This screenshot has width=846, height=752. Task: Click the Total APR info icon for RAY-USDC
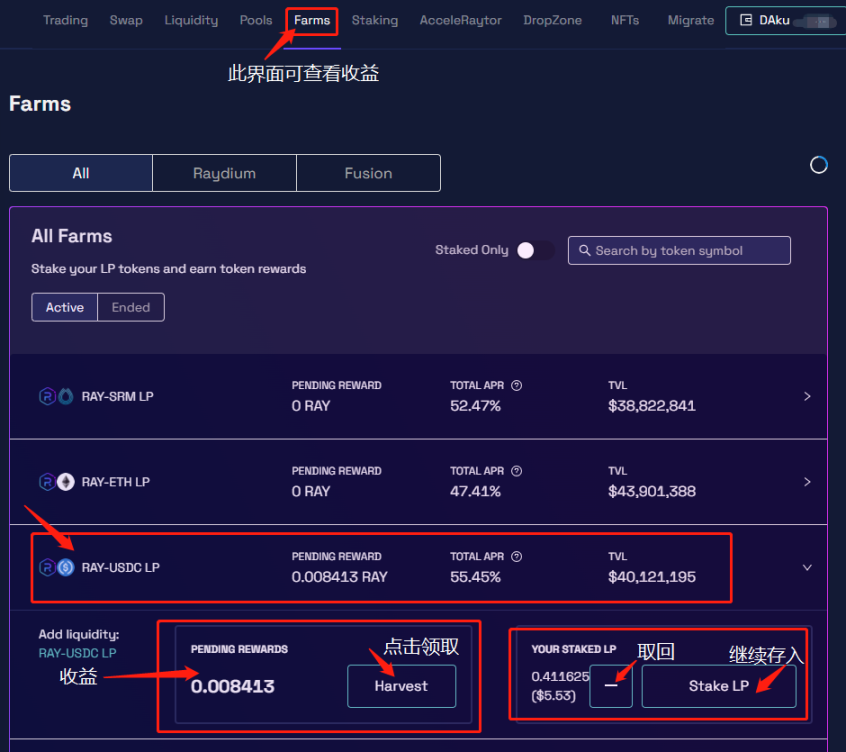[x=517, y=556]
